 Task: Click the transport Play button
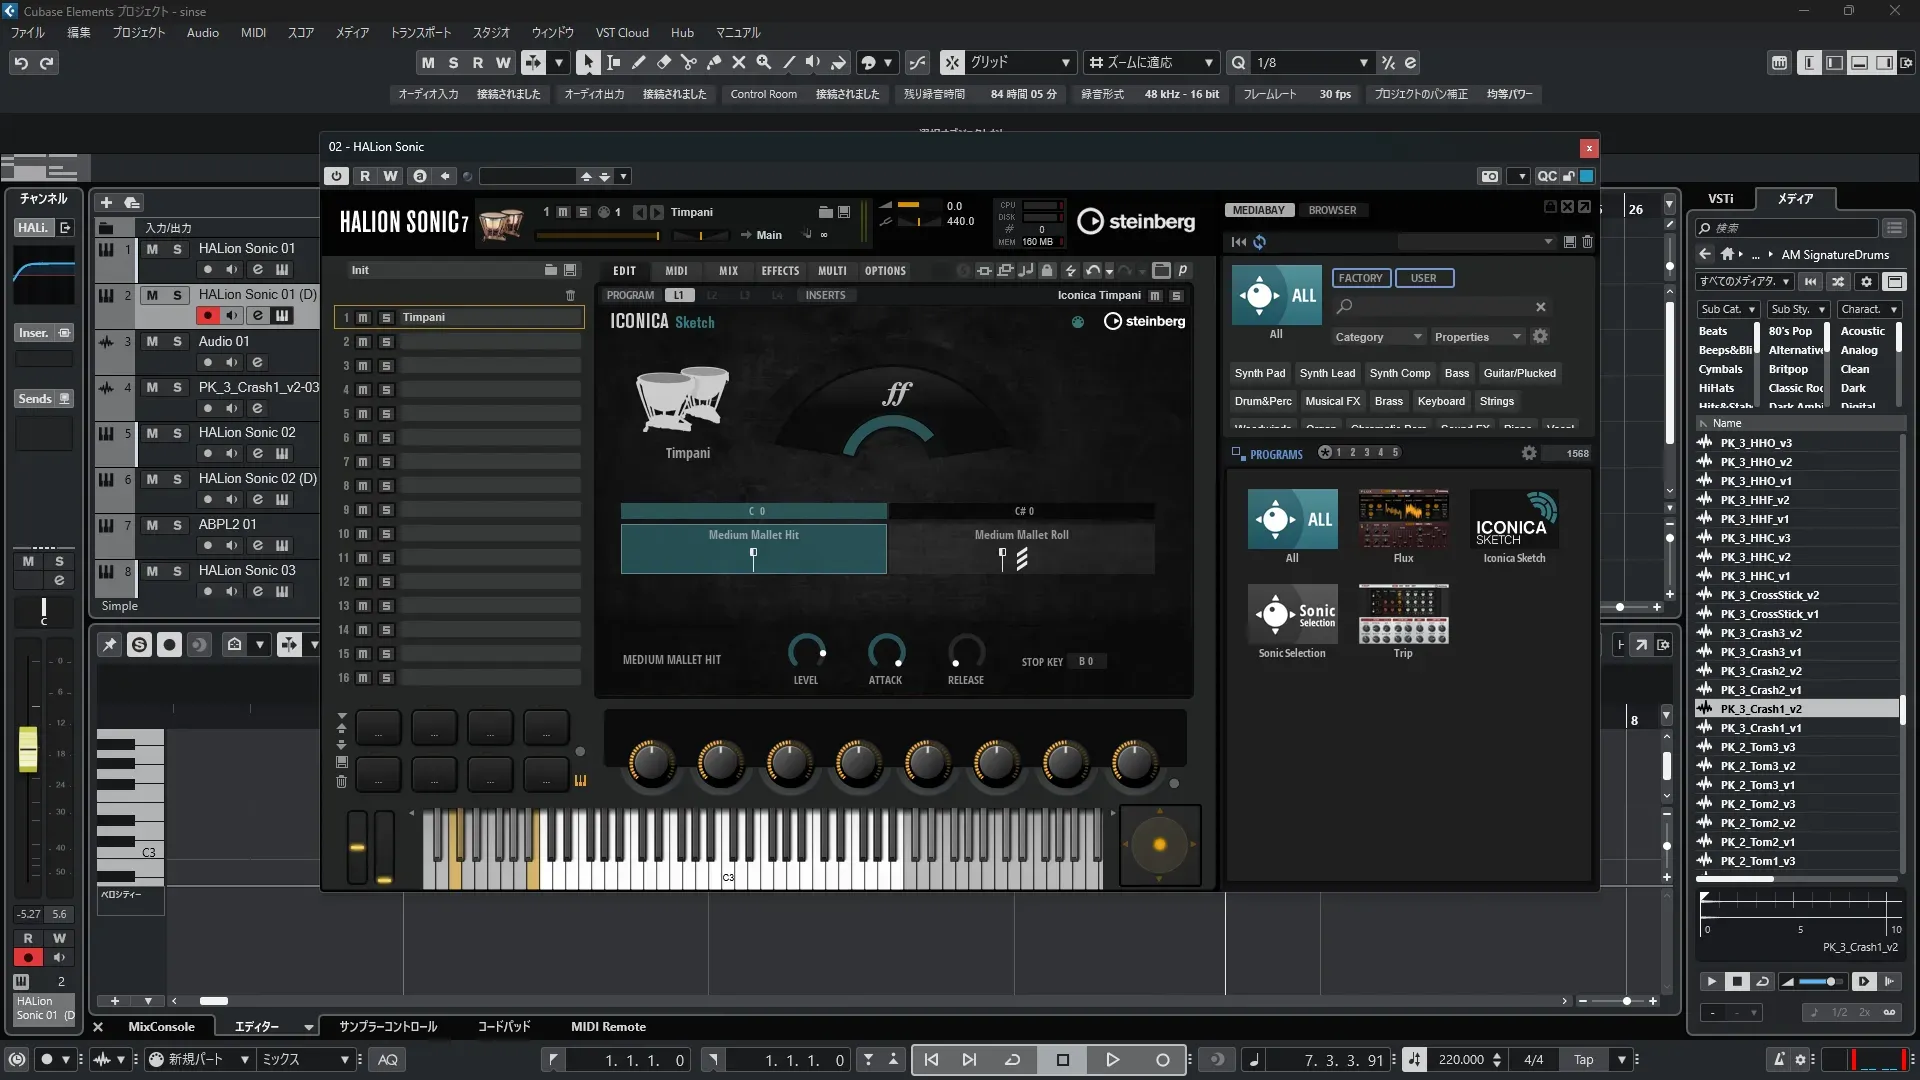[x=1112, y=1060]
